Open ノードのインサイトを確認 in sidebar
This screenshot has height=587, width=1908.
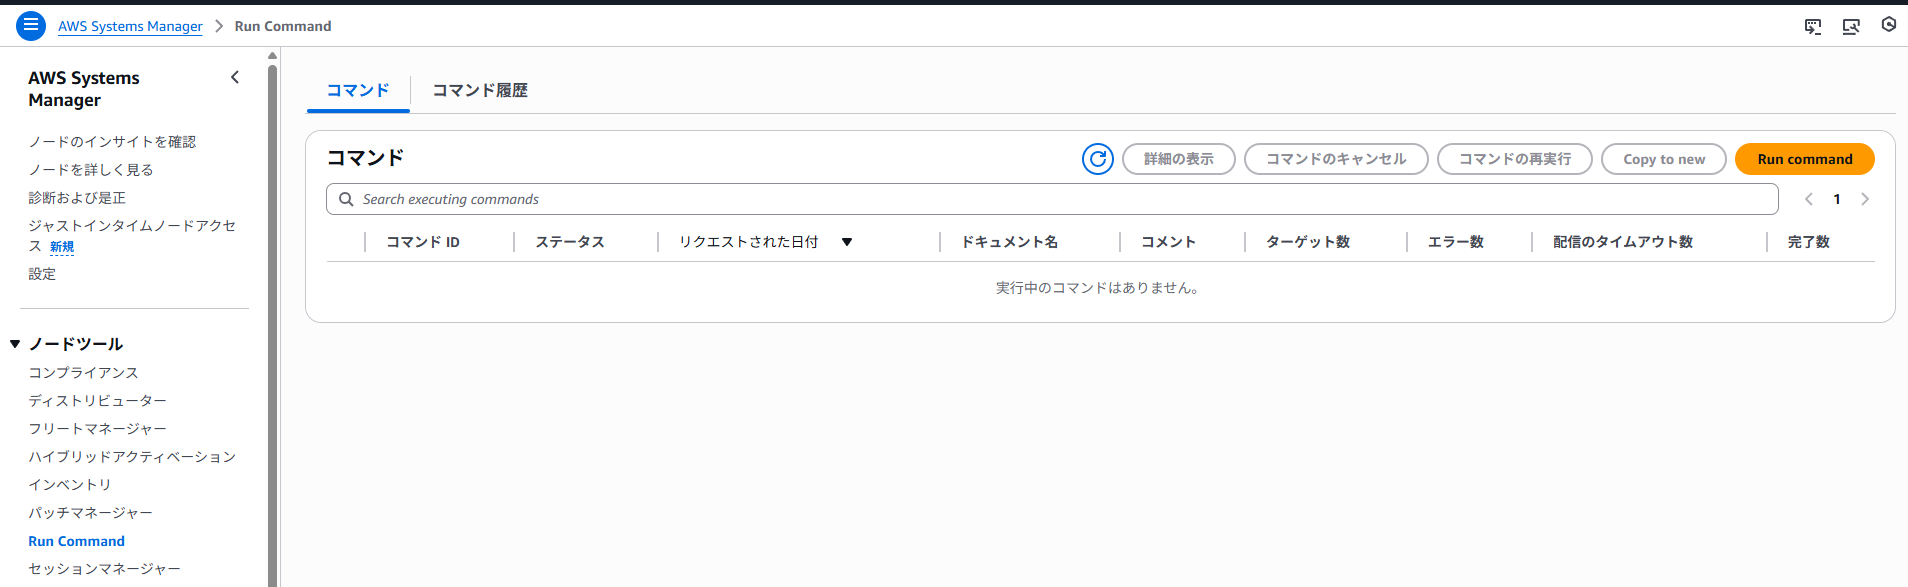112,142
